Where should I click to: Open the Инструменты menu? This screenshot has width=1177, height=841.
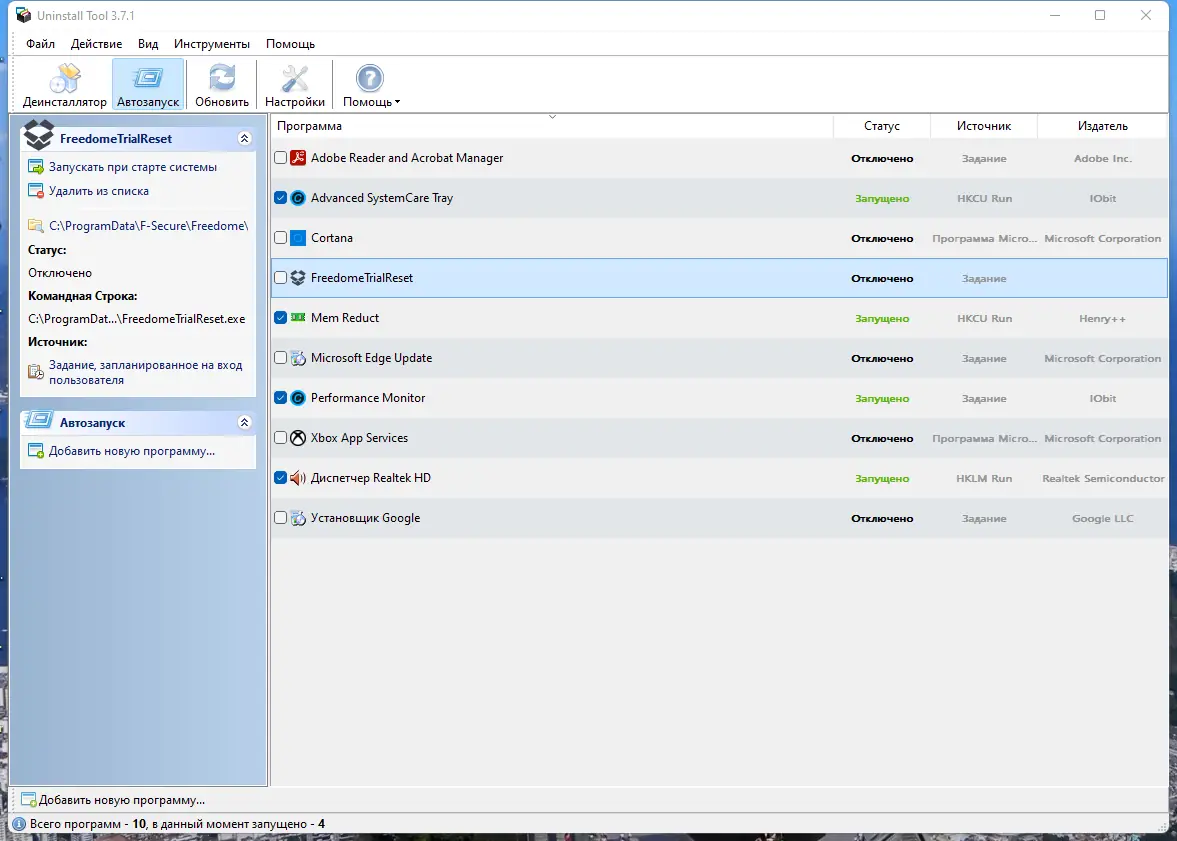tap(212, 44)
